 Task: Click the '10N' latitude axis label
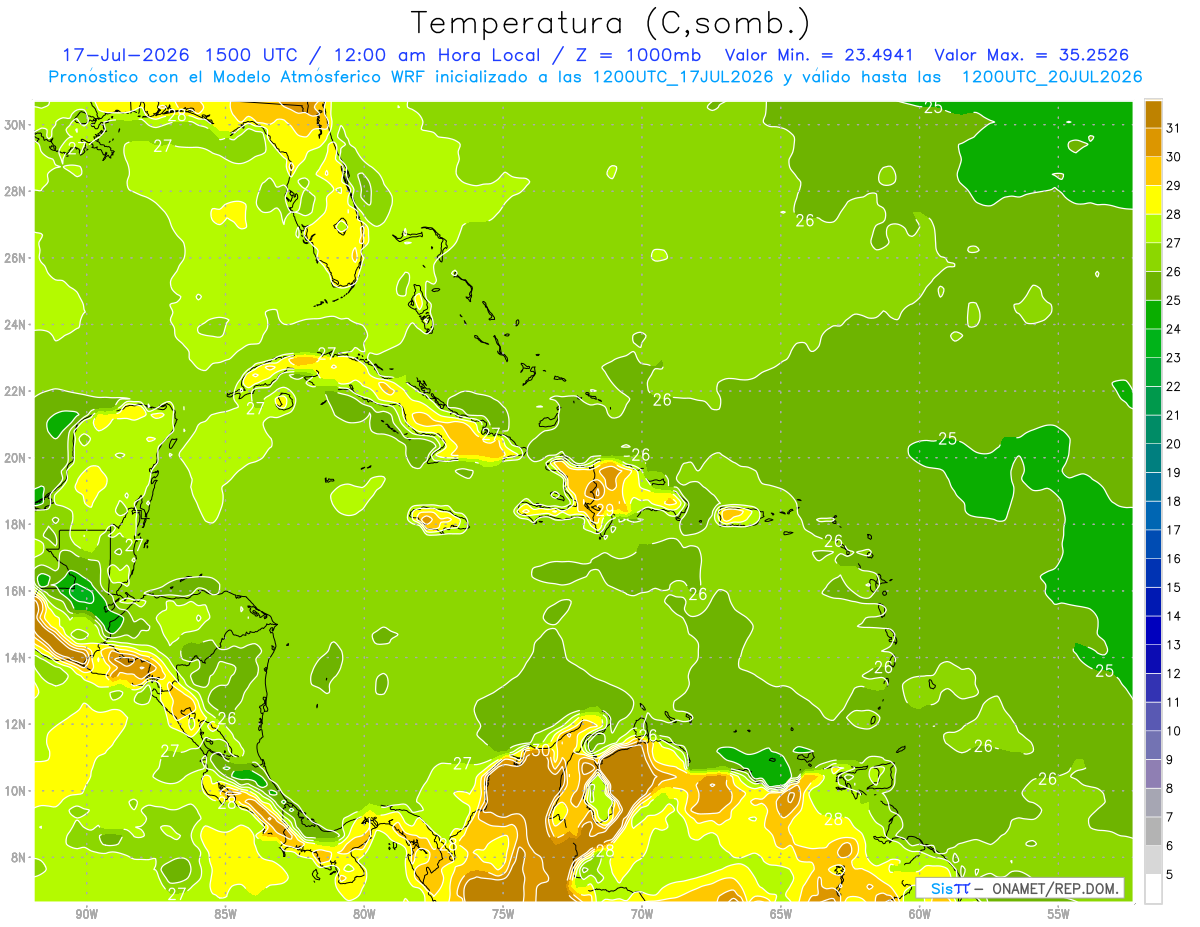click(15, 791)
